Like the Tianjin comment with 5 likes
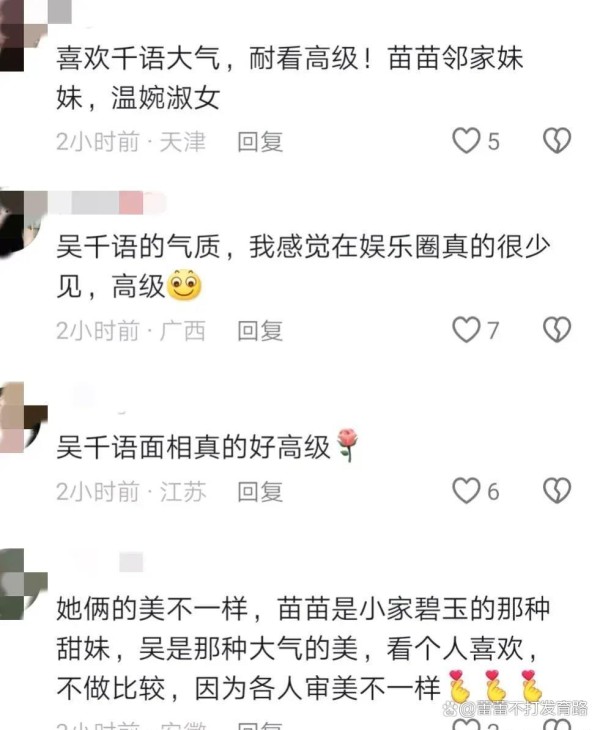The height and width of the screenshot is (730, 600). tap(466, 141)
